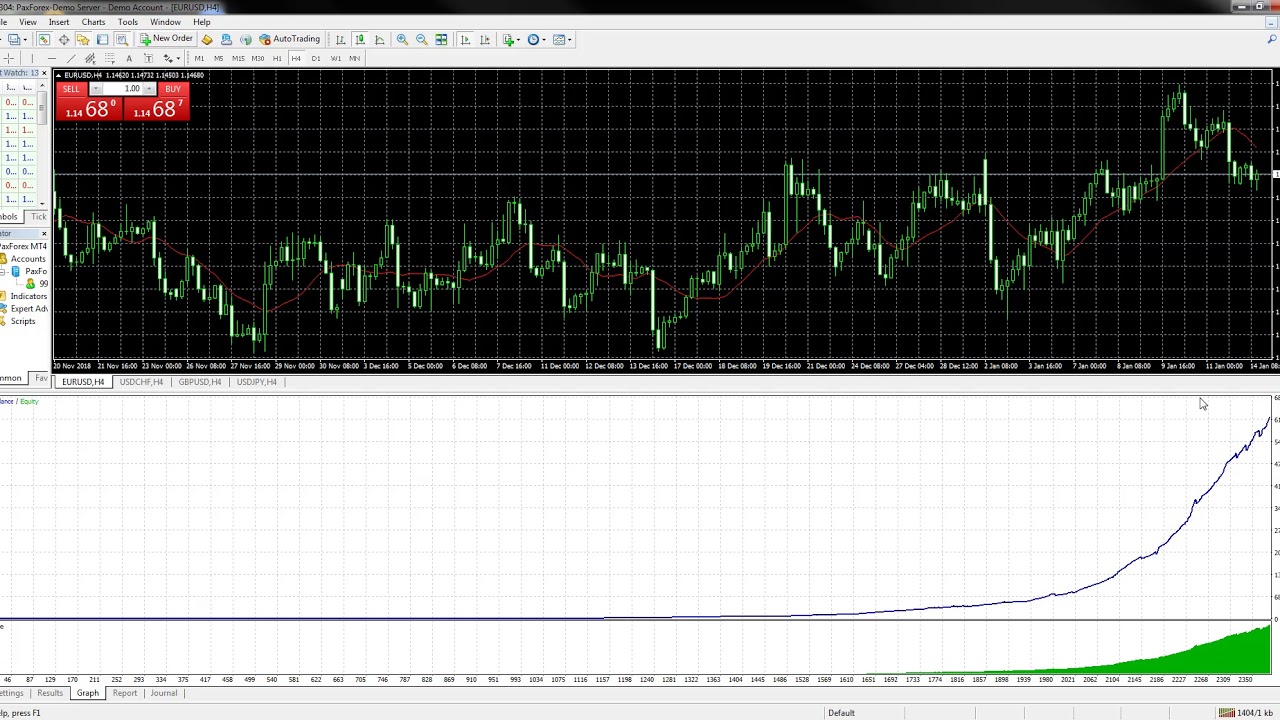Open the Insert menu

(59, 22)
